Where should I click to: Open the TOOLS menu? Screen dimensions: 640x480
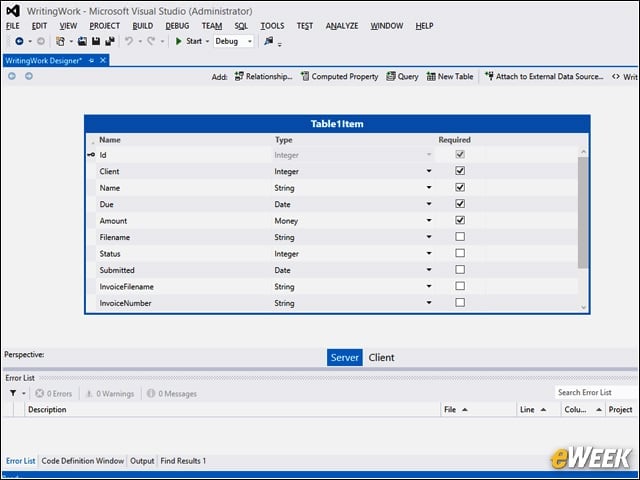(x=272, y=26)
